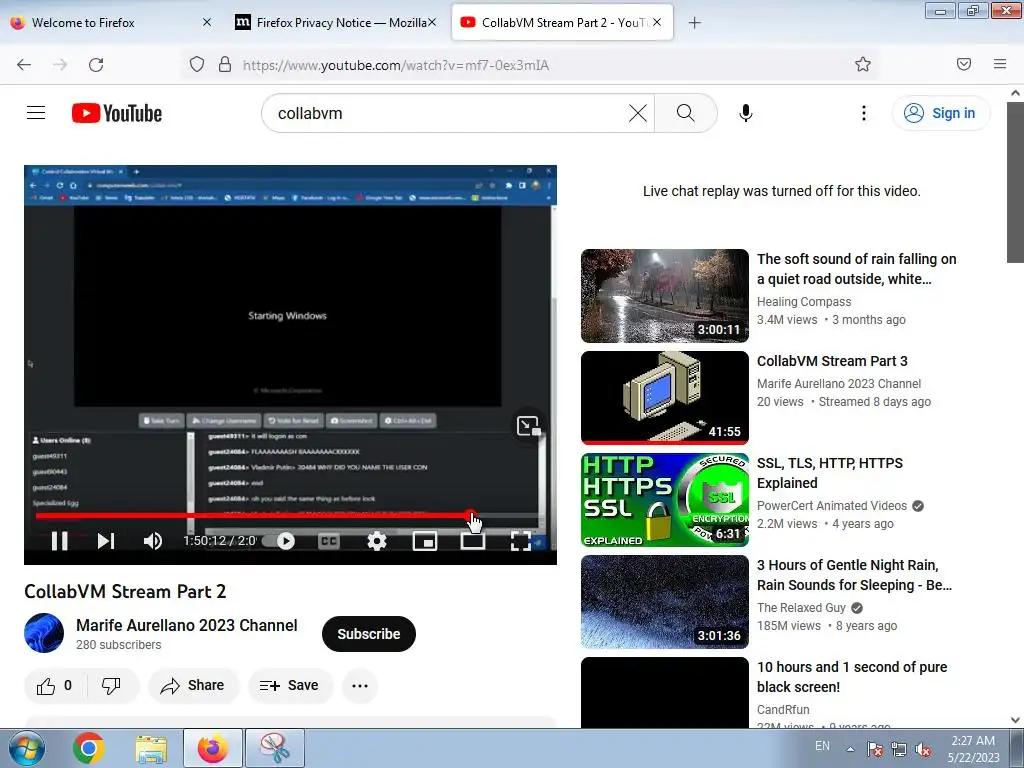Reload the current YouTube page
Viewport: 1024px width, 768px height.
coord(96,65)
